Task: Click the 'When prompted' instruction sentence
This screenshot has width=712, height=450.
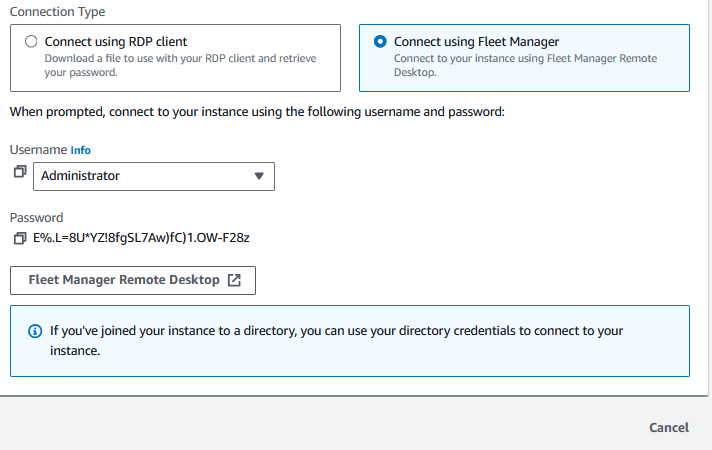Action: (257, 112)
